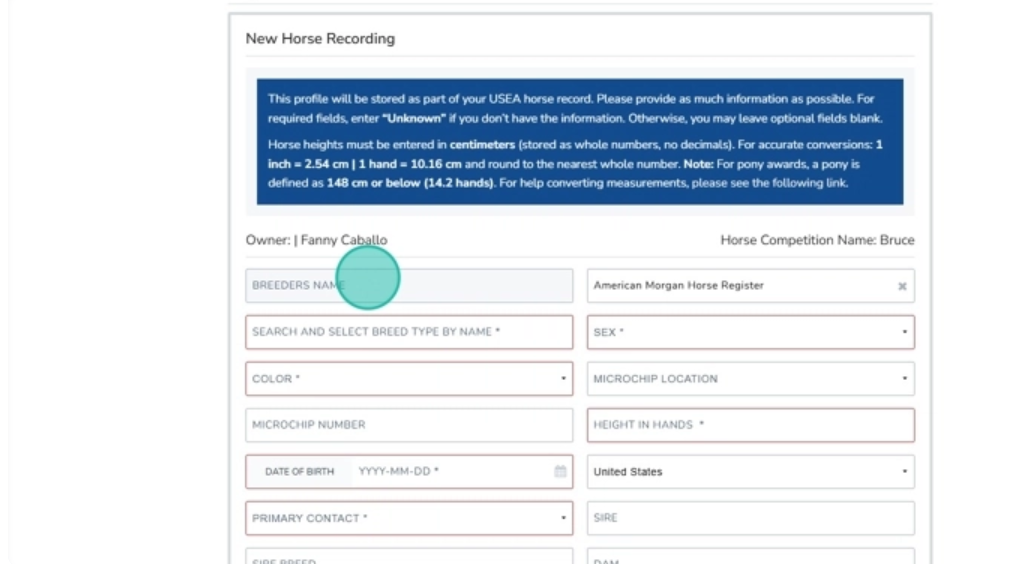The width and height of the screenshot is (1028, 564).
Task: Focus the Sire text field
Action: point(750,518)
